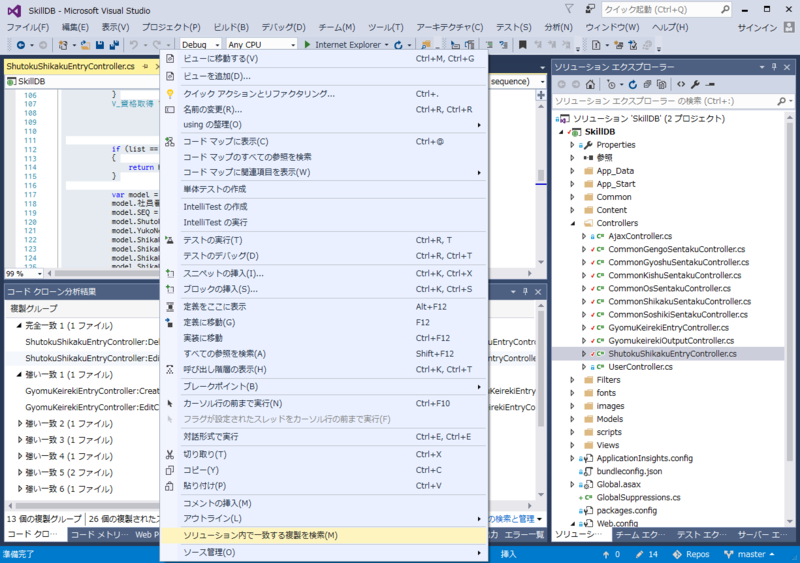
Task: Expand the App_Data folder node
Action: pos(572,171)
